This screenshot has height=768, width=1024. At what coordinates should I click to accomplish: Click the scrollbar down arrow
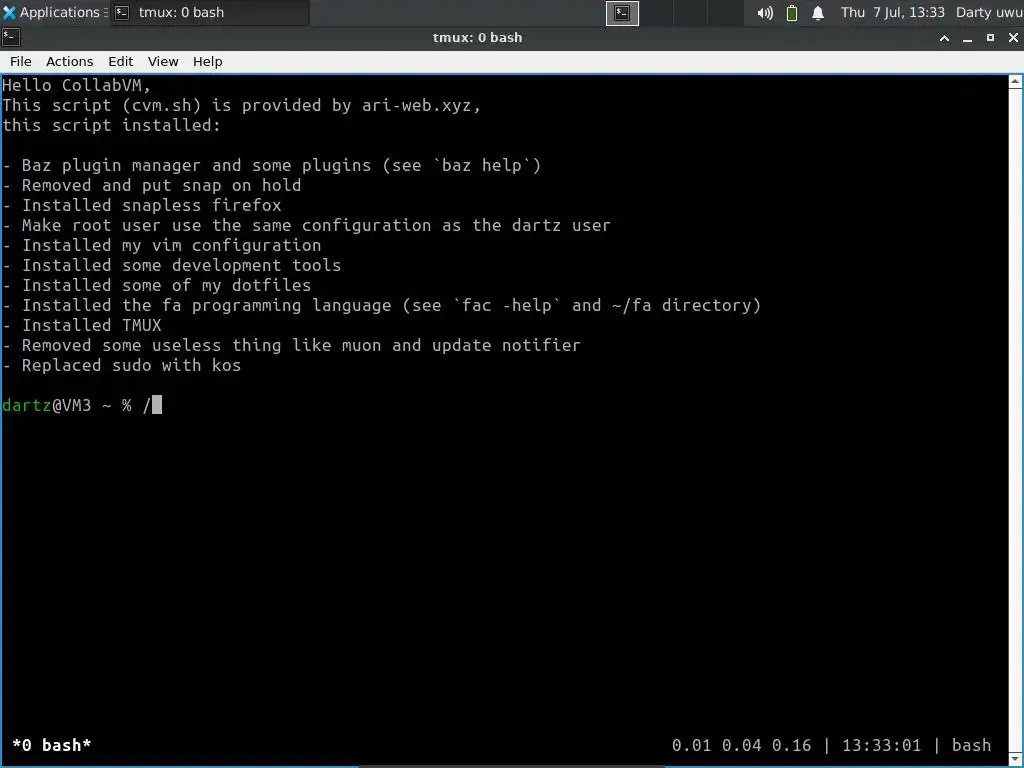click(1016, 758)
